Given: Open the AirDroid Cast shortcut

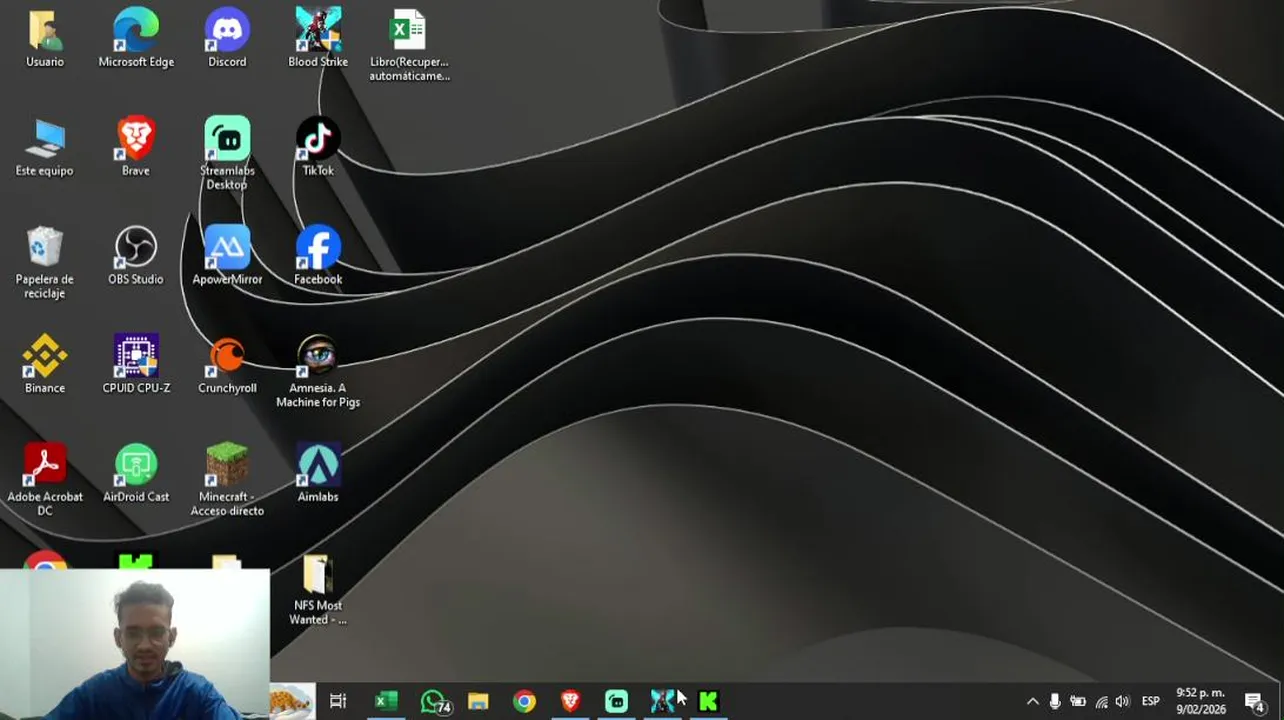Looking at the screenshot, I should coord(136,474).
